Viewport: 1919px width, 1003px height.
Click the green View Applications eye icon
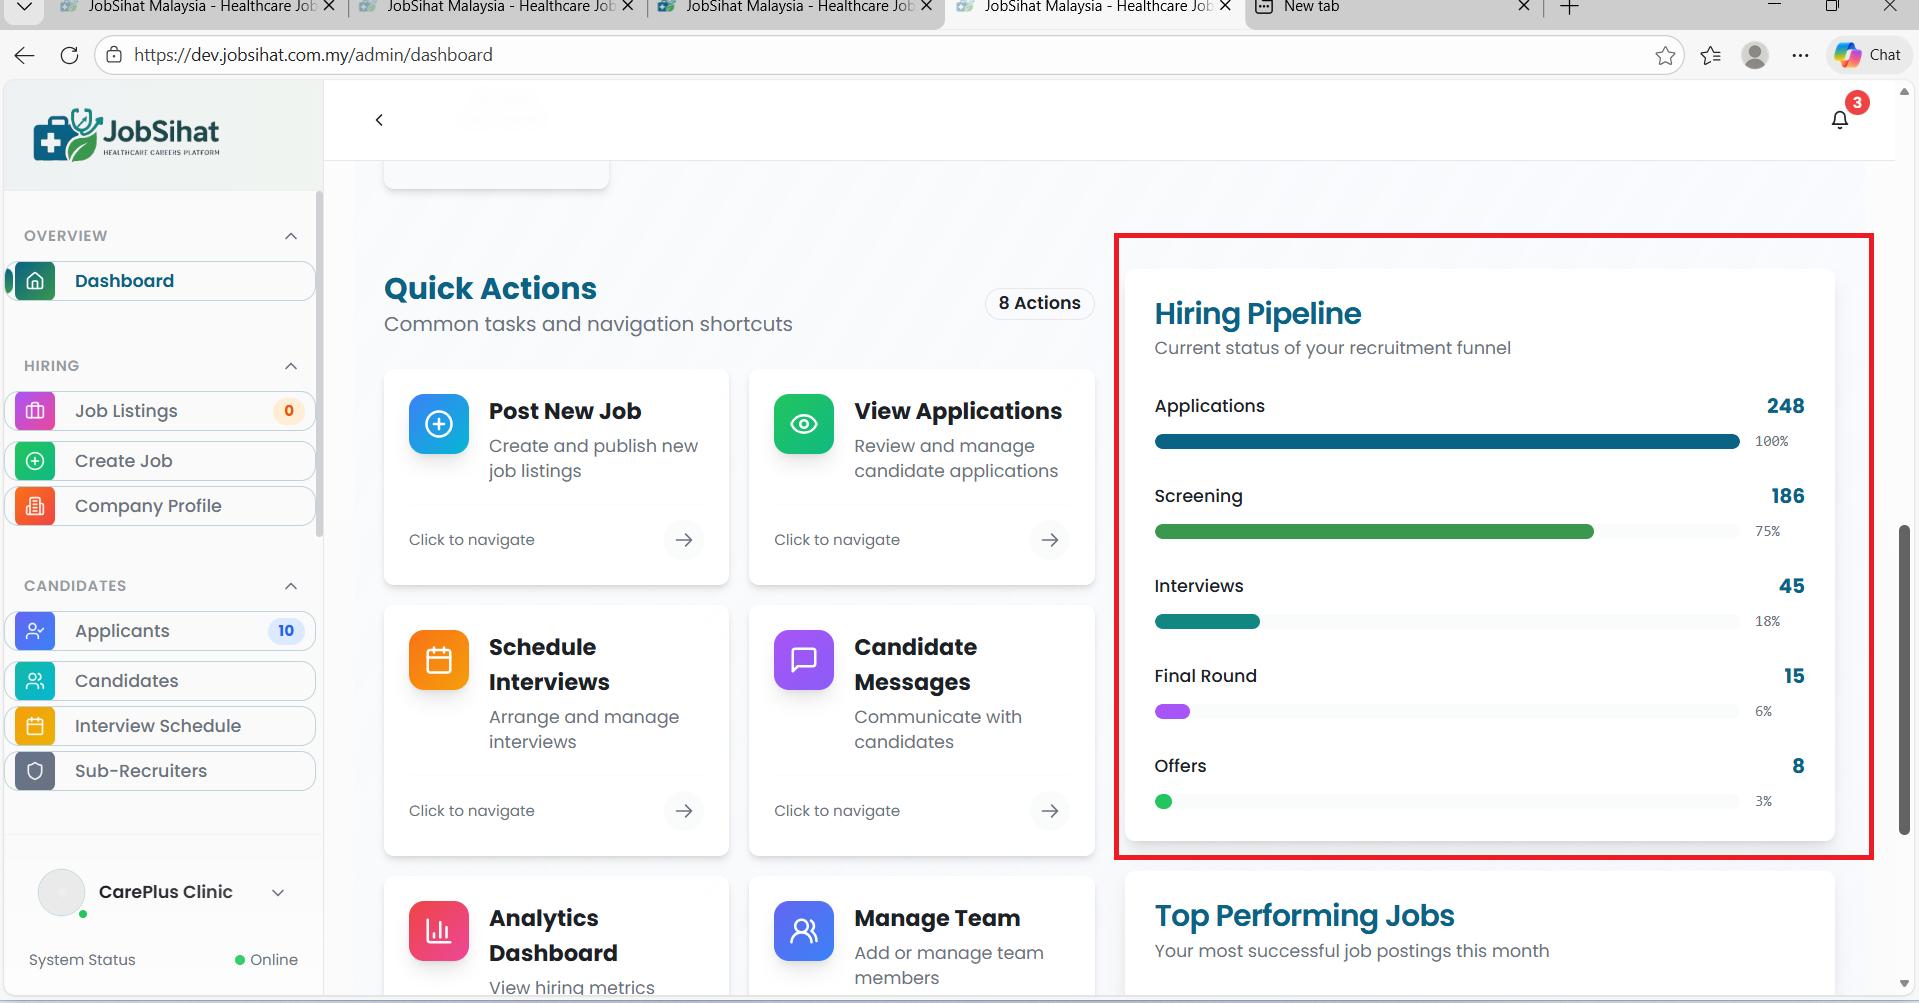coord(803,424)
